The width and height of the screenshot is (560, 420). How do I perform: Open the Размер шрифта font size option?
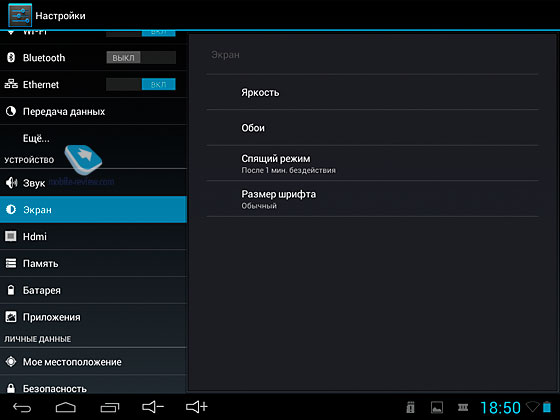pos(372,199)
